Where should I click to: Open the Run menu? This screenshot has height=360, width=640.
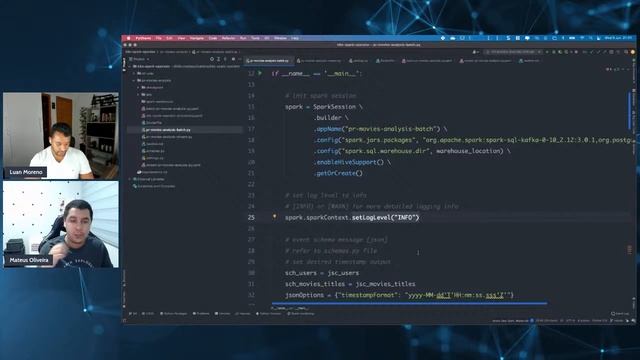pos(243,38)
